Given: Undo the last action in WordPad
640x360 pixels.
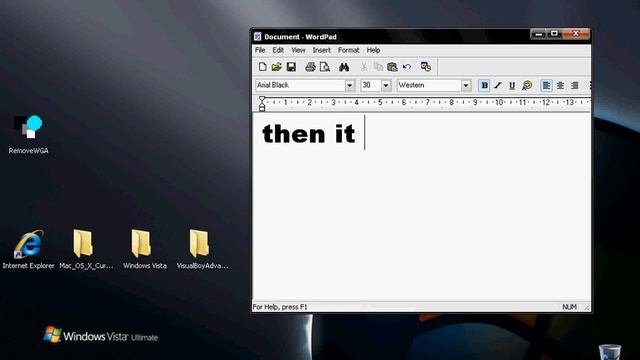Looking at the screenshot, I should pyautogui.click(x=407, y=67).
